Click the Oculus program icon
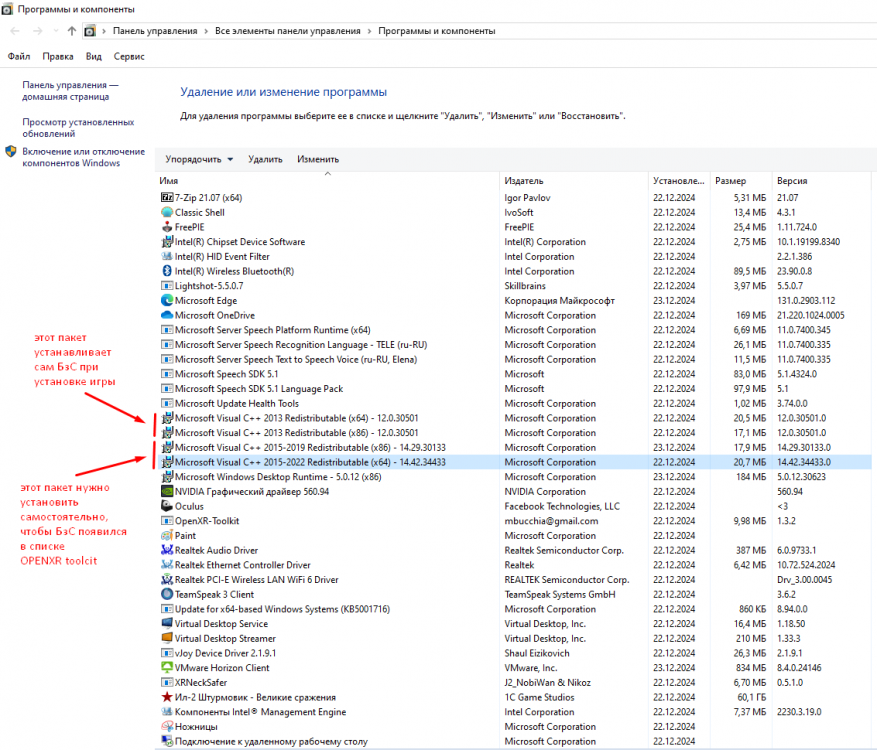The width and height of the screenshot is (877, 750). 167,506
